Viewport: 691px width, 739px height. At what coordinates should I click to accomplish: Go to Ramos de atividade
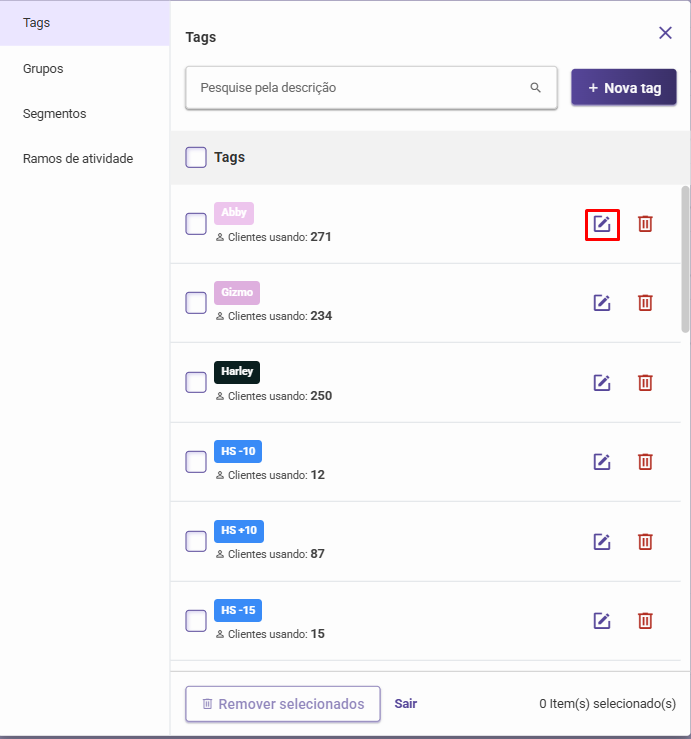point(78,158)
